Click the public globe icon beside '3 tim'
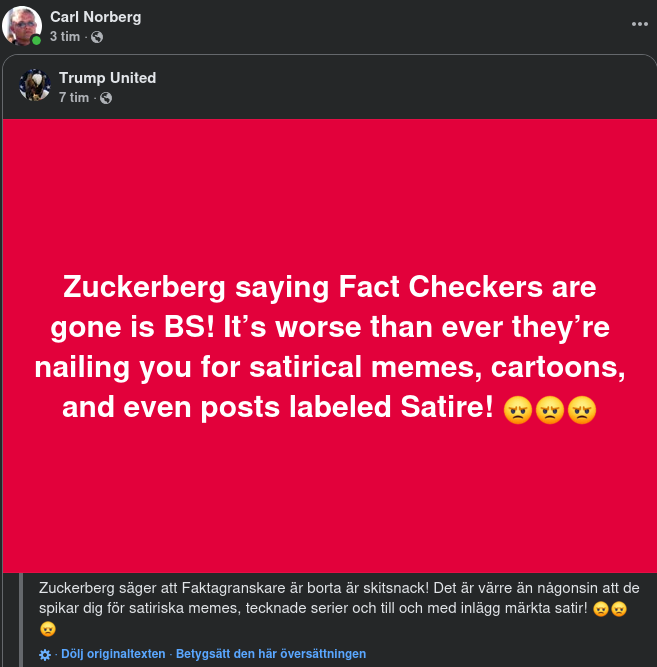 click(97, 37)
